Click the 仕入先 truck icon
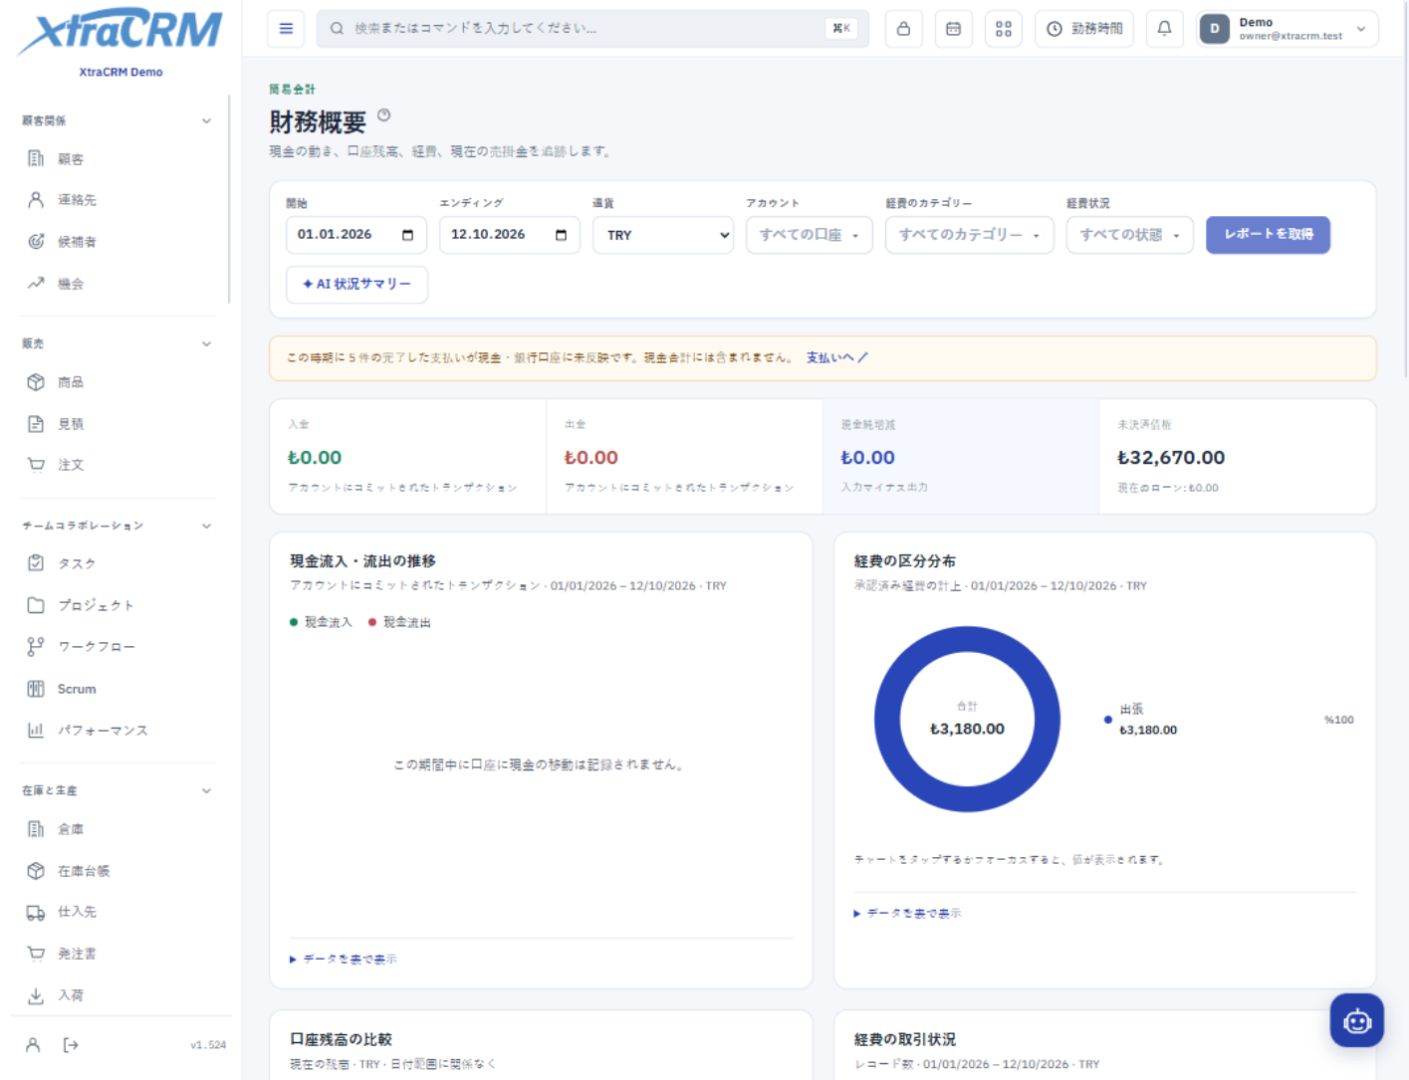The image size is (1409, 1080). tap(36, 912)
